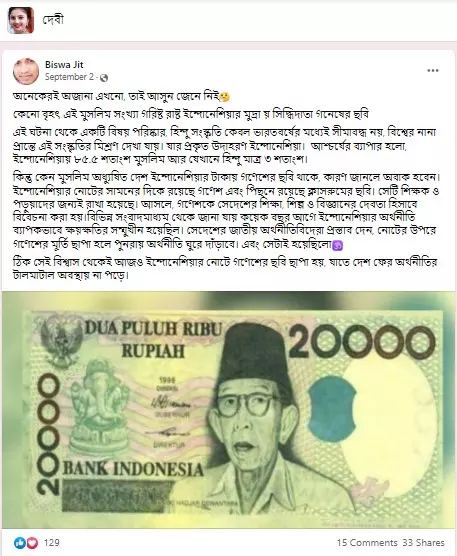View the 15 Comments list
Image resolution: width=457 pixels, height=556 pixels.
367,543
